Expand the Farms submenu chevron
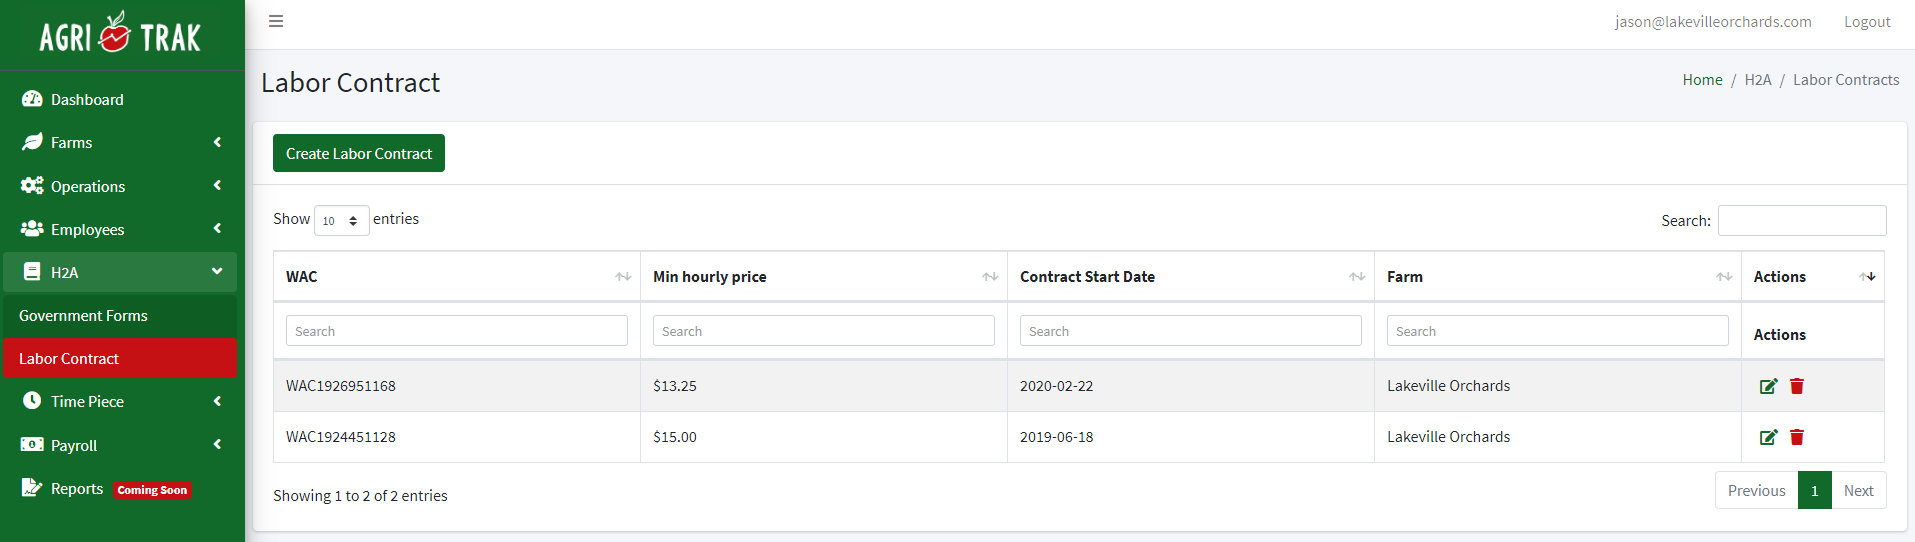The height and width of the screenshot is (542, 1915). coord(217,142)
